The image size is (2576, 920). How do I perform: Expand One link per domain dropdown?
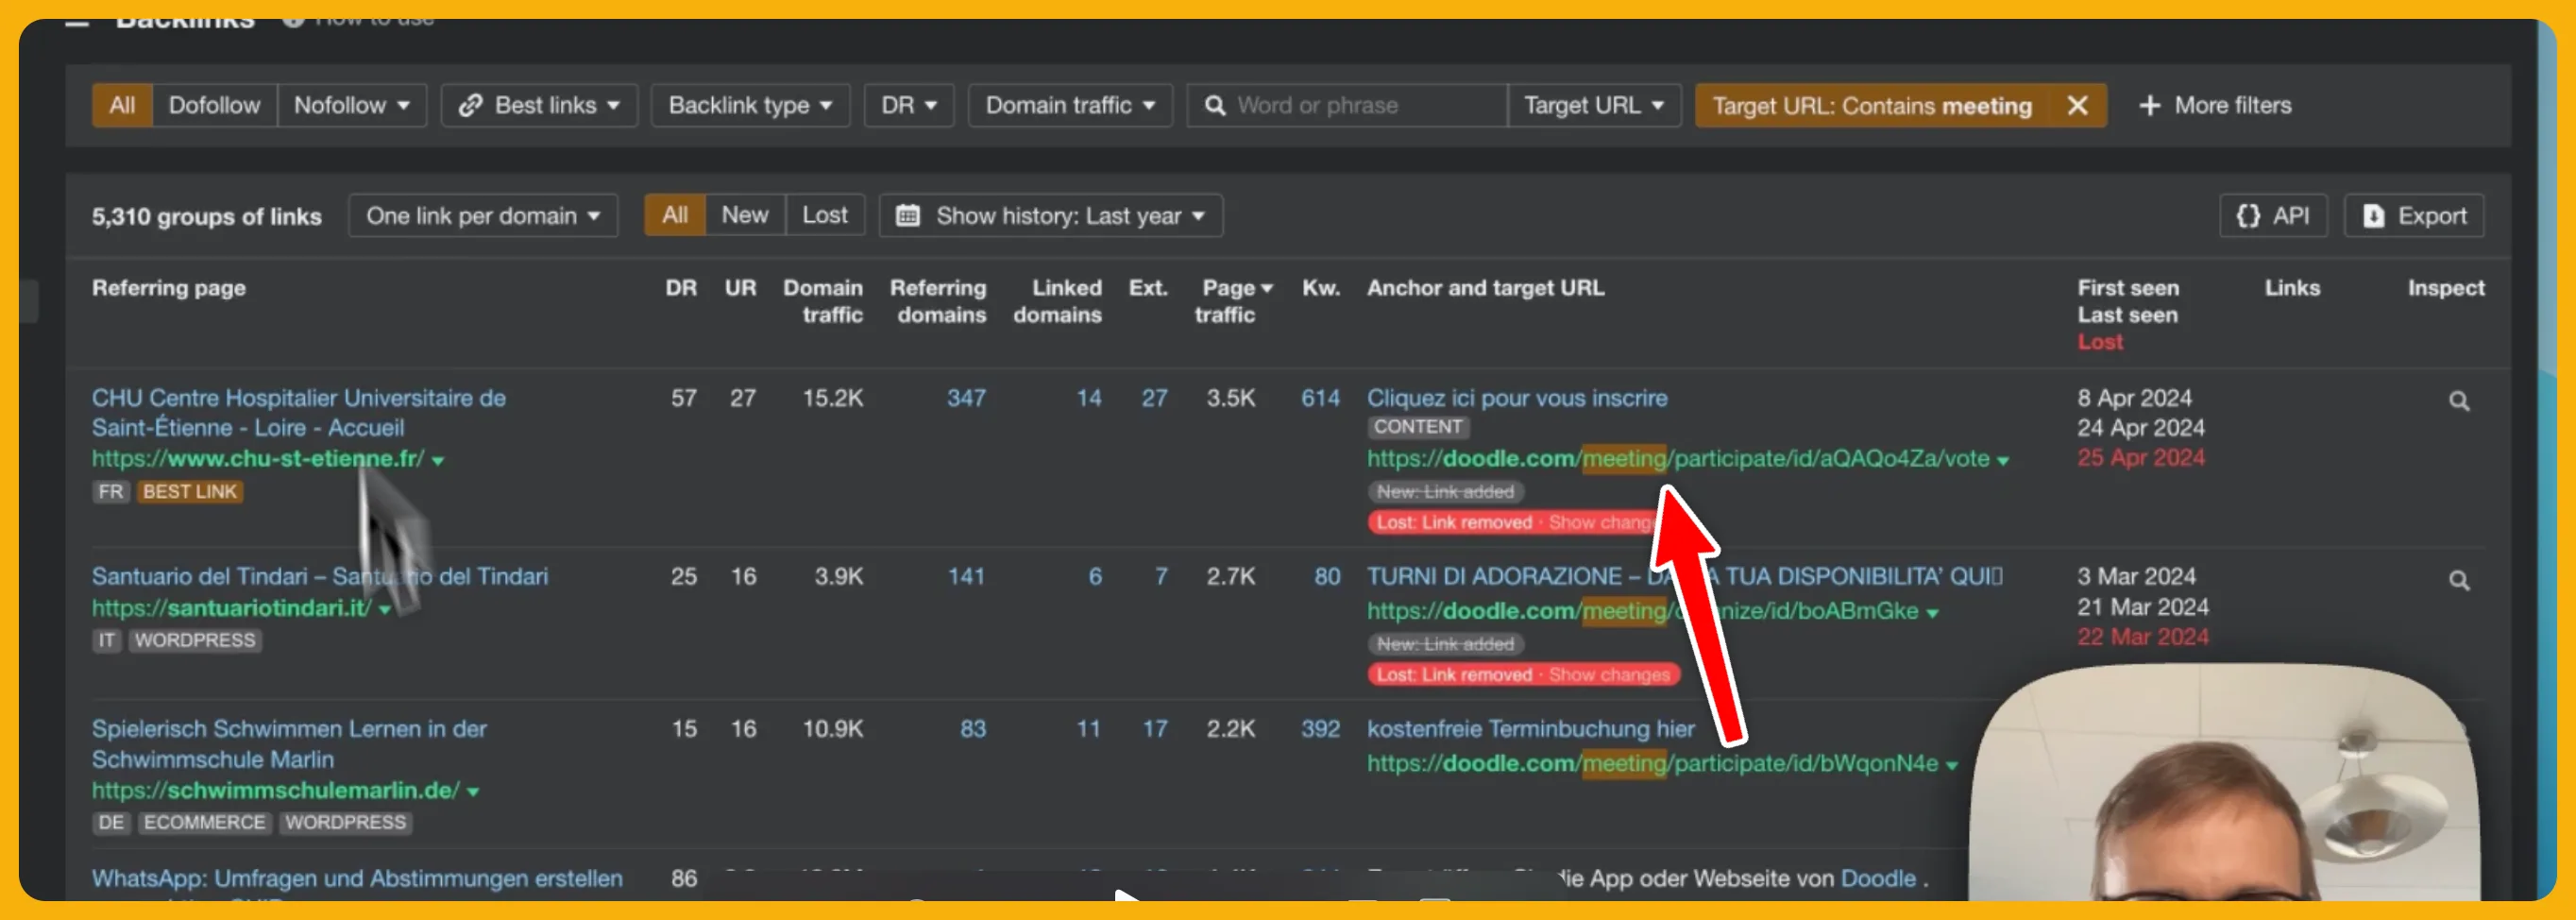483,216
